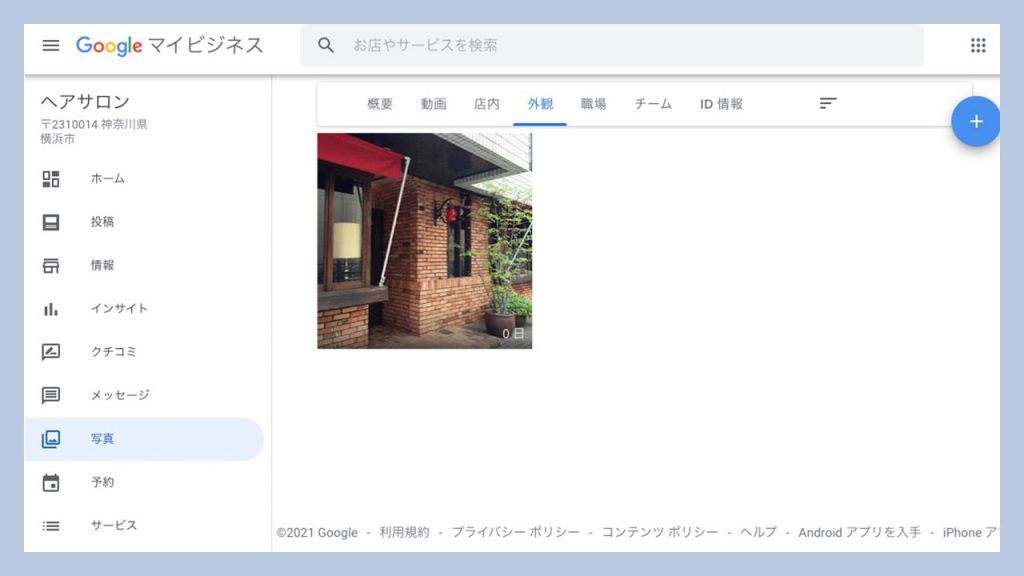This screenshot has height=576, width=1024.
Task: Open the プライバシー ポリシー footer link
Action: point(515,532)
